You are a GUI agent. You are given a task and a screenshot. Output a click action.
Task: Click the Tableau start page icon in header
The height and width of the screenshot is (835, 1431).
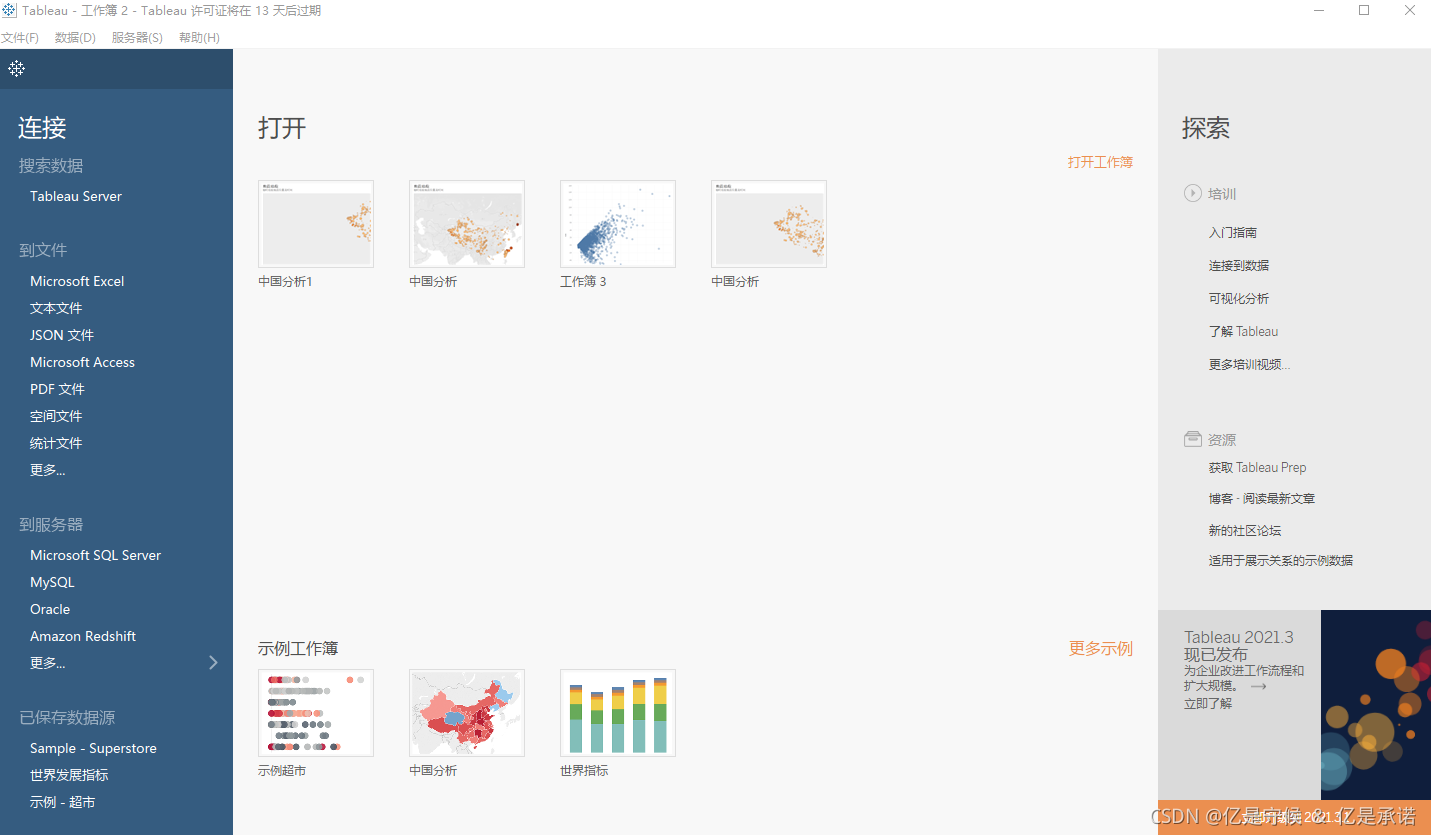click(x=16, y=68)
